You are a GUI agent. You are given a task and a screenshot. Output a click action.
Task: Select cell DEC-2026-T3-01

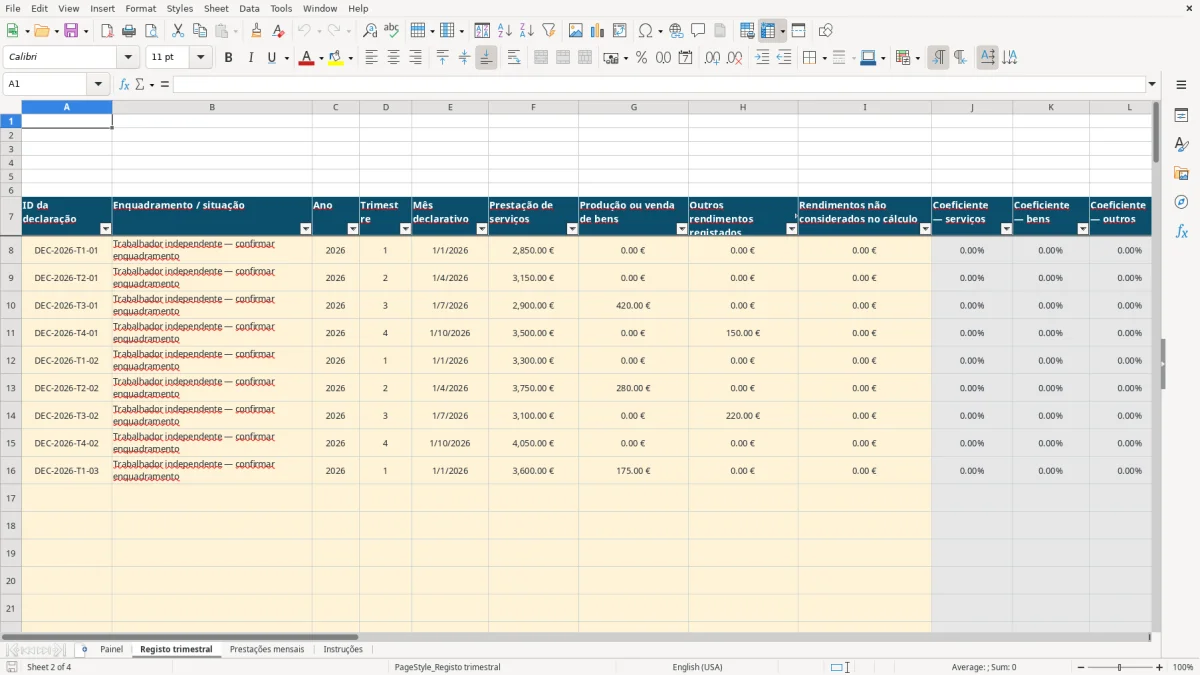point(67,305)
